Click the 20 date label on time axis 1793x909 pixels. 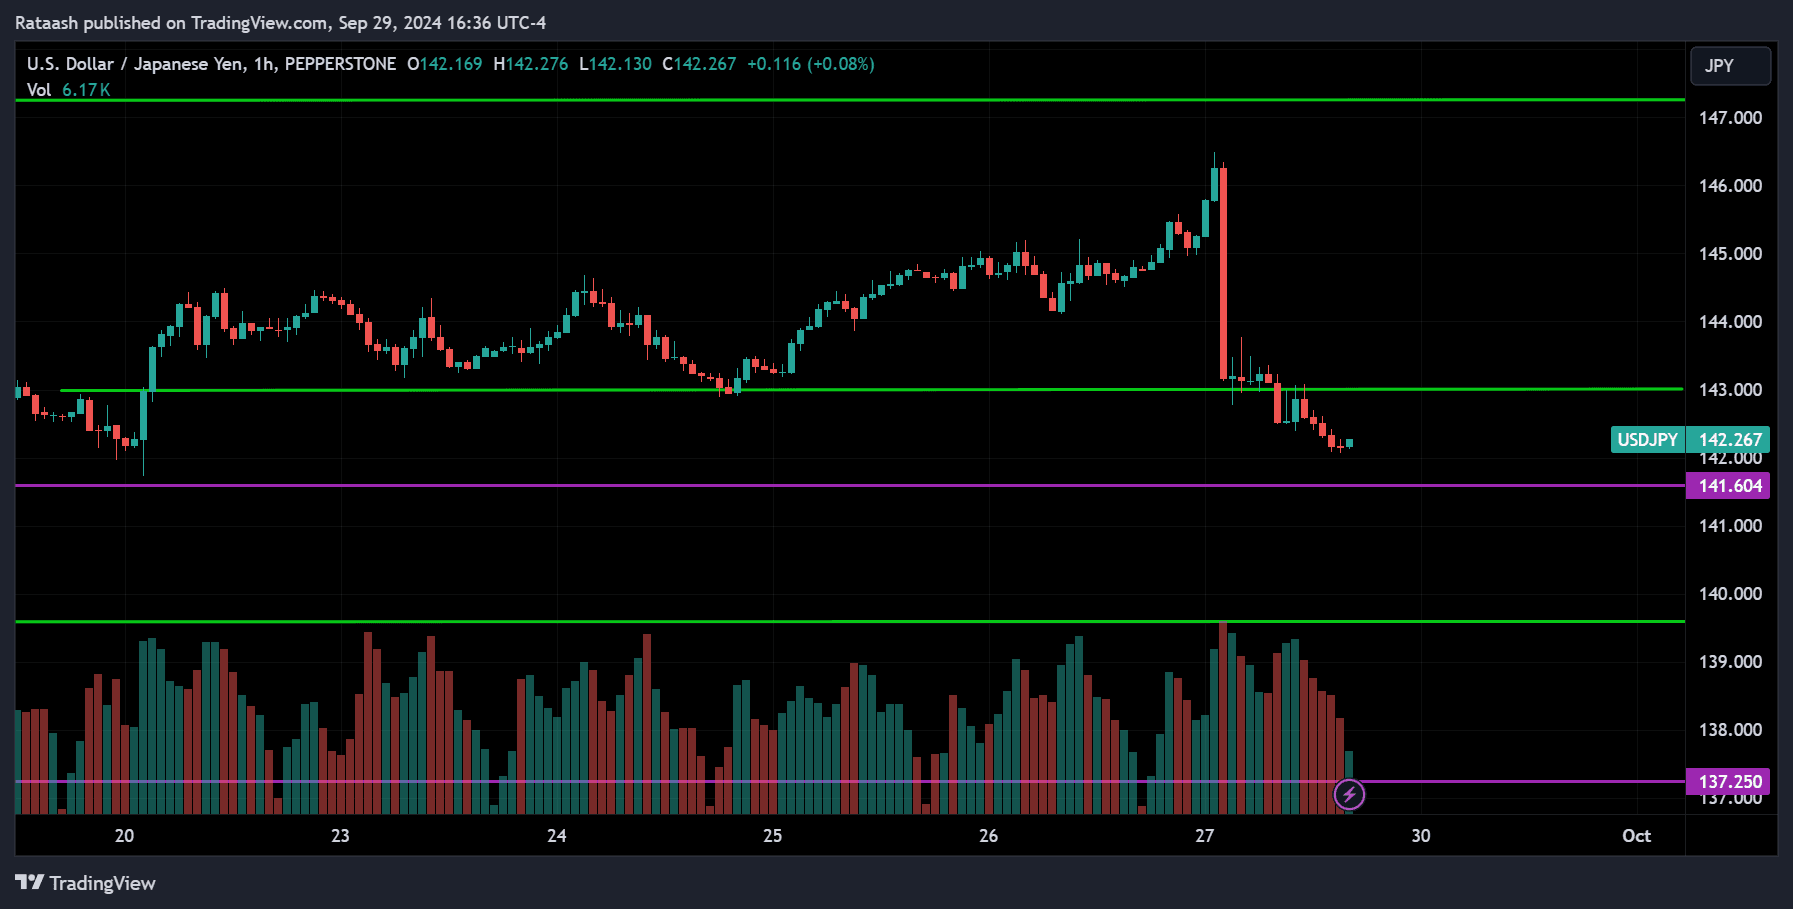[x=124, y=836]
